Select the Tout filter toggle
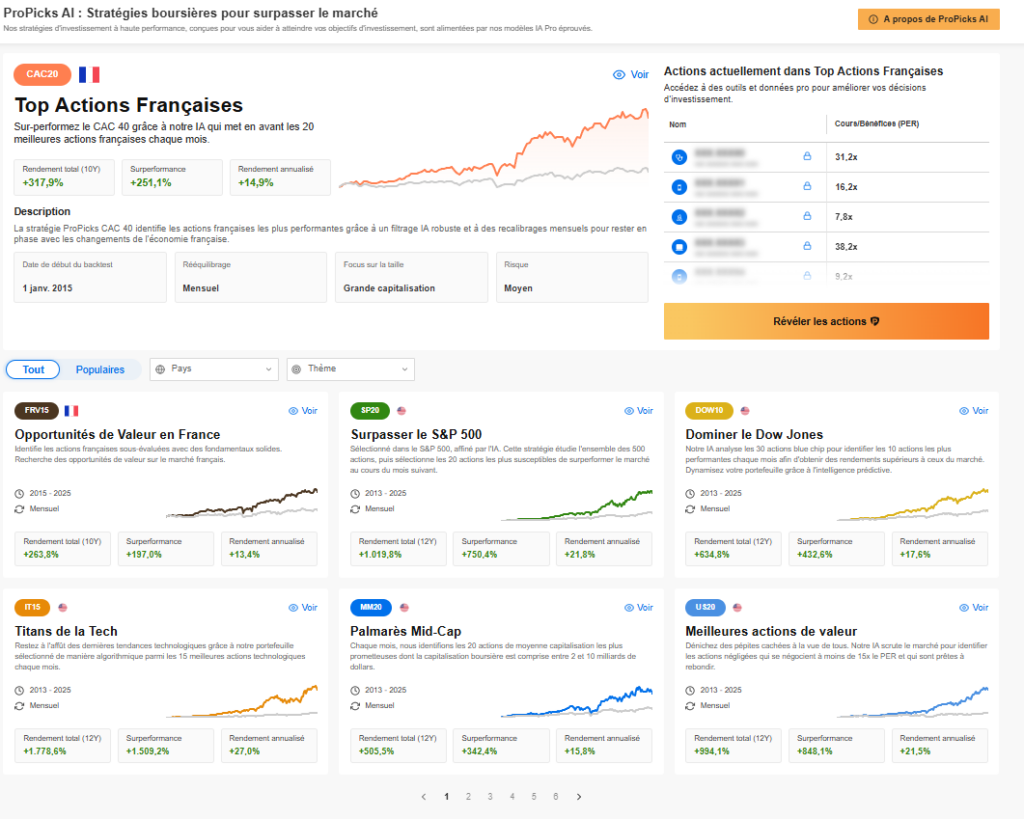 34,369
